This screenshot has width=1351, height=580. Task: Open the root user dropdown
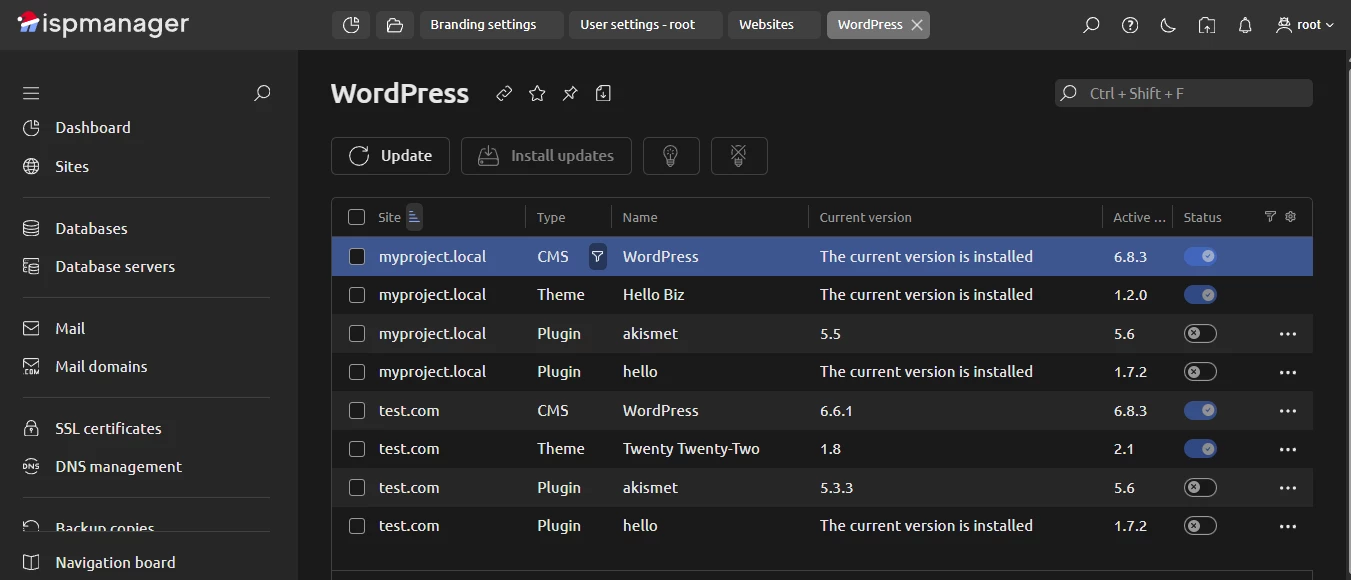click(x=1305, y=25)
